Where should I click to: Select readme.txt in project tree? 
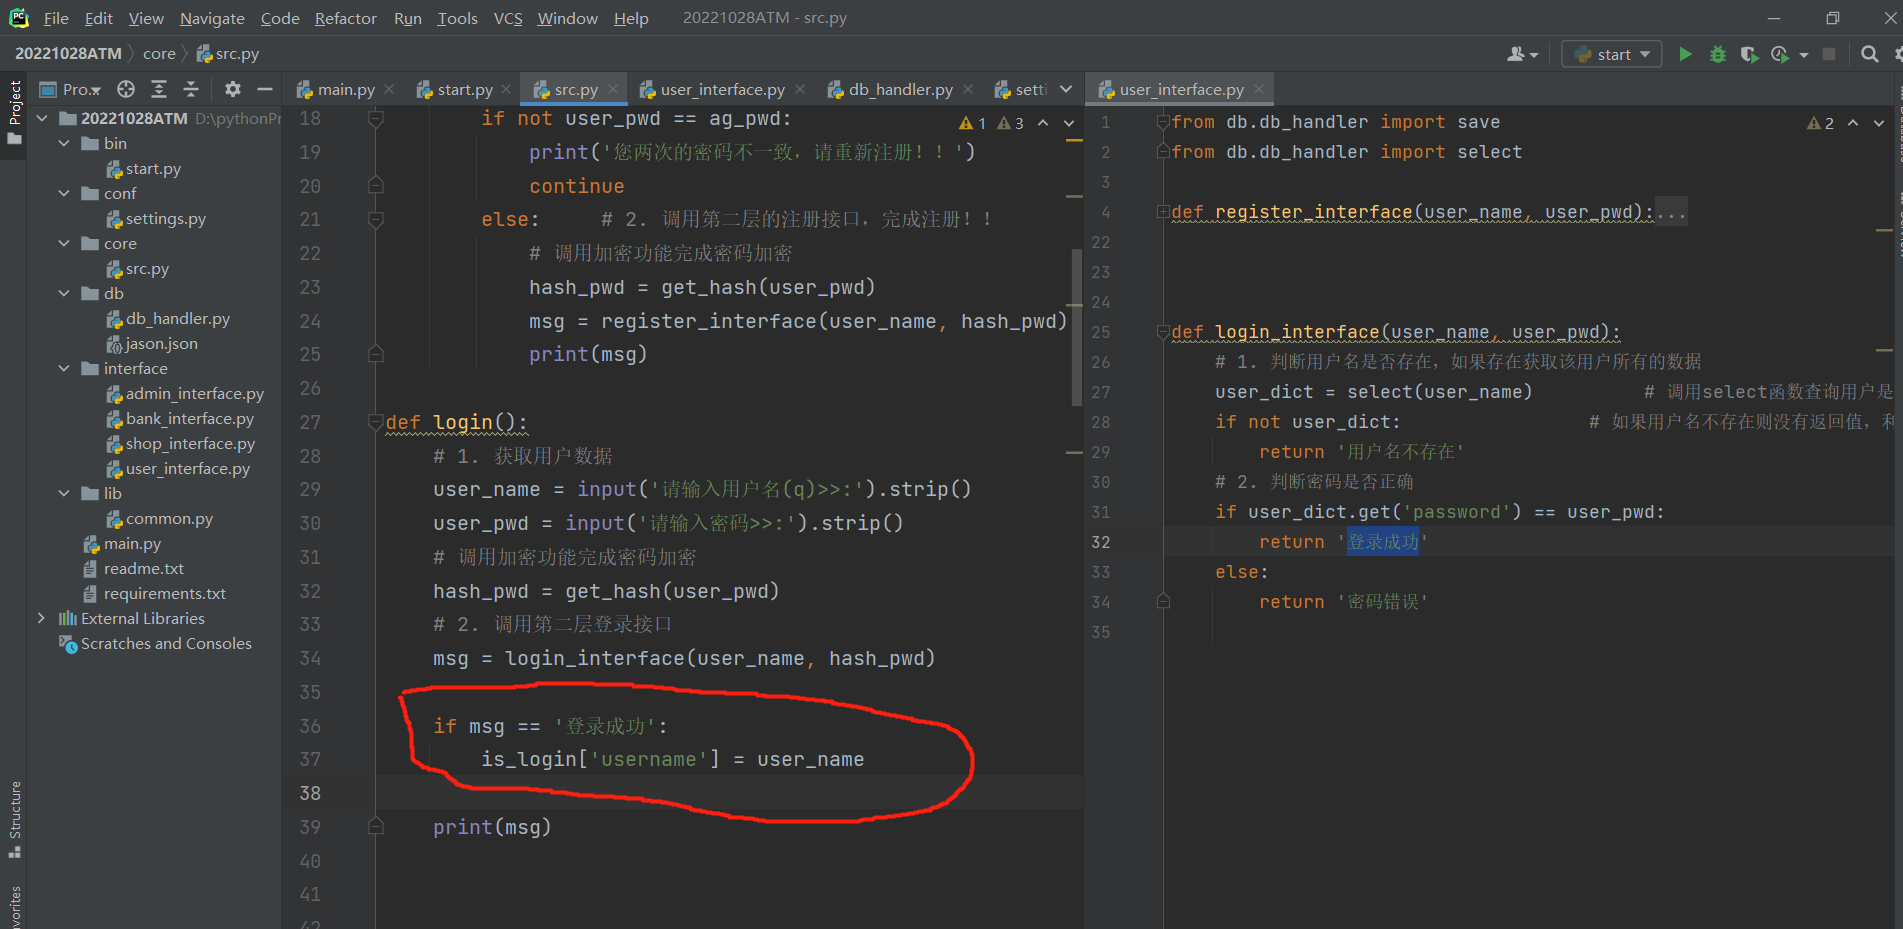pos(134,568)
